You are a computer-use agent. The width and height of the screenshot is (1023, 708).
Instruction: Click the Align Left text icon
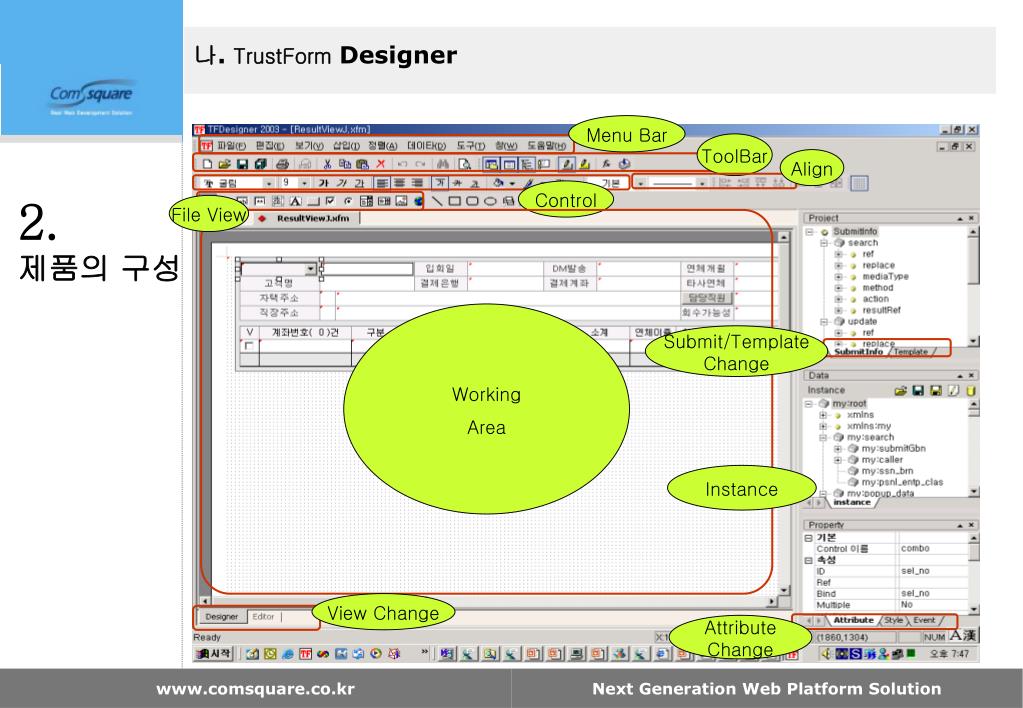pyautogui.click(x=382, y=183)
